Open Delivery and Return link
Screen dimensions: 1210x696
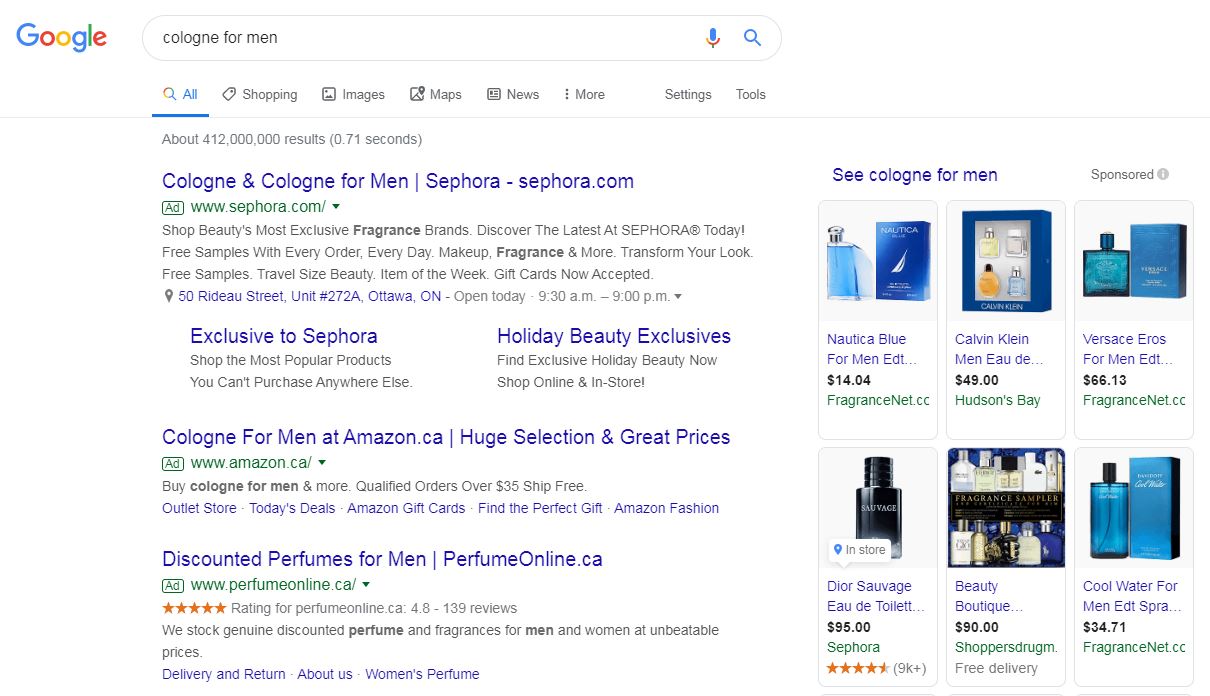tap(224, 674)
